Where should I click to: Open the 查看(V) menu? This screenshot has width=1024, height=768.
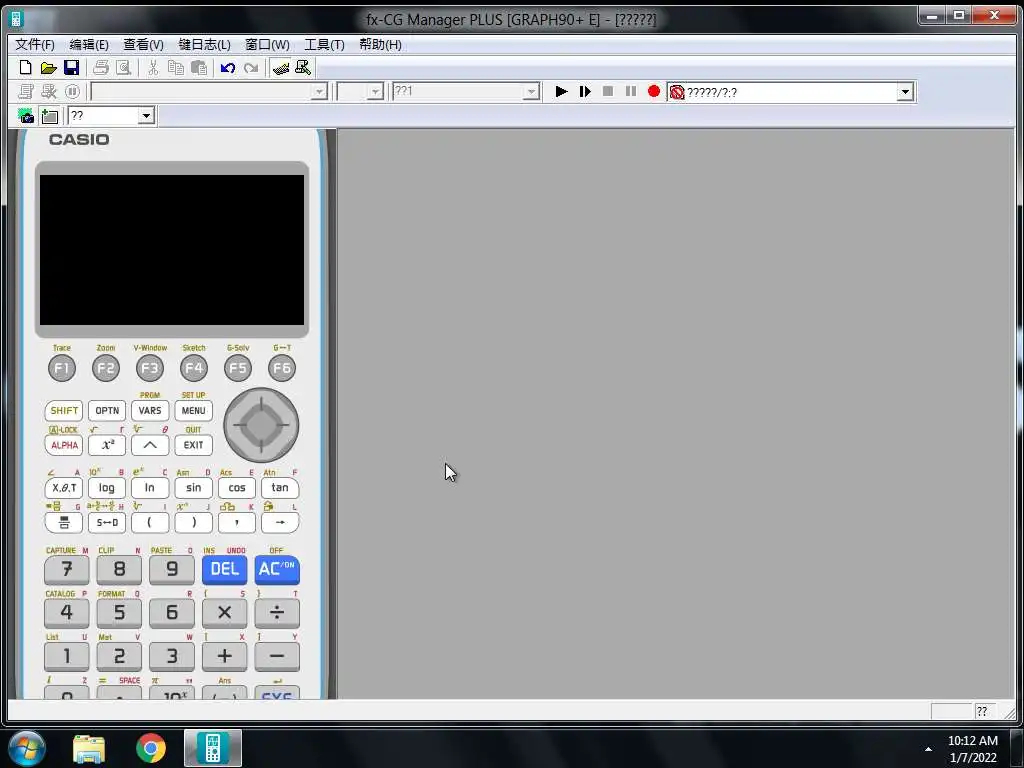point(144,44)
